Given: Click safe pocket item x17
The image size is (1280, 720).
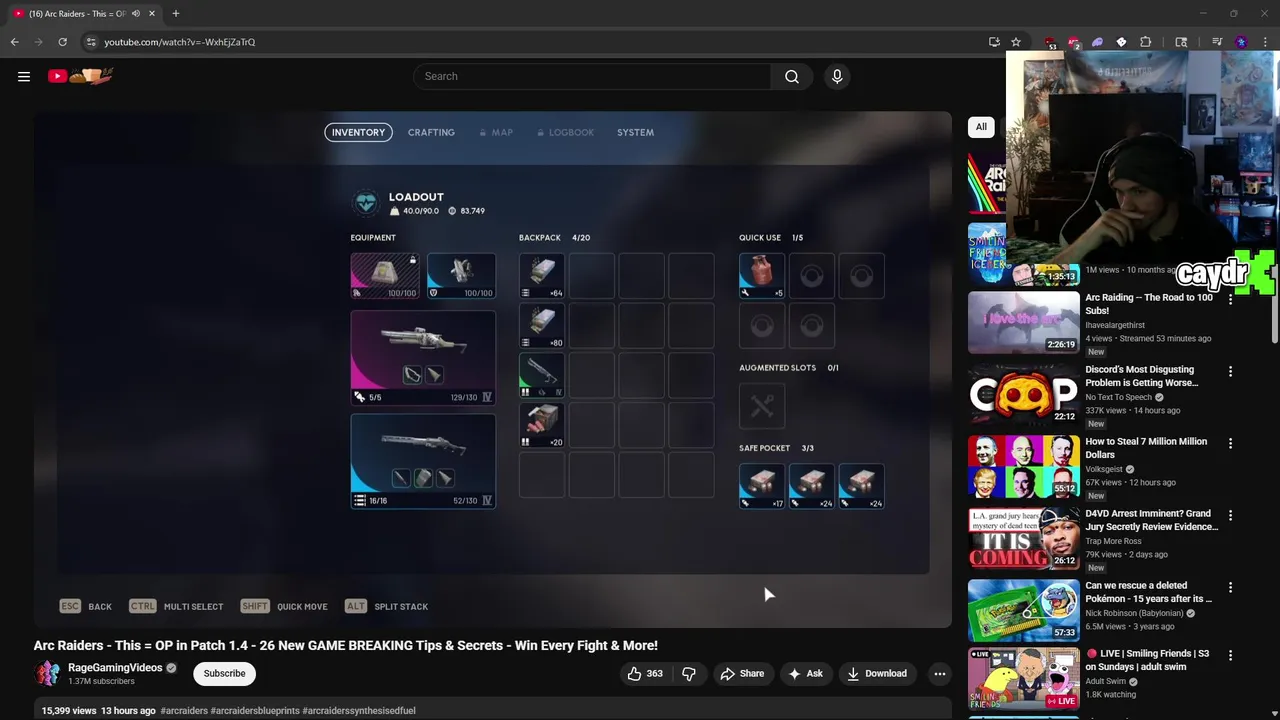Looking at the screenshot, I should pyautogui.click(x=762, y=486).
